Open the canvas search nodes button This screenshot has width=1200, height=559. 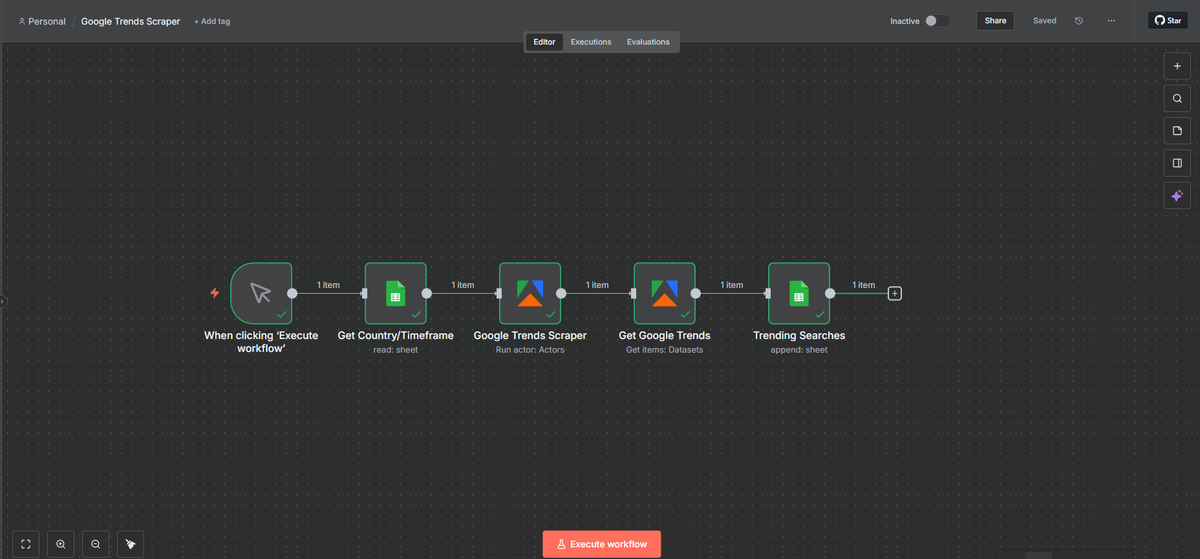[1177, 98]
